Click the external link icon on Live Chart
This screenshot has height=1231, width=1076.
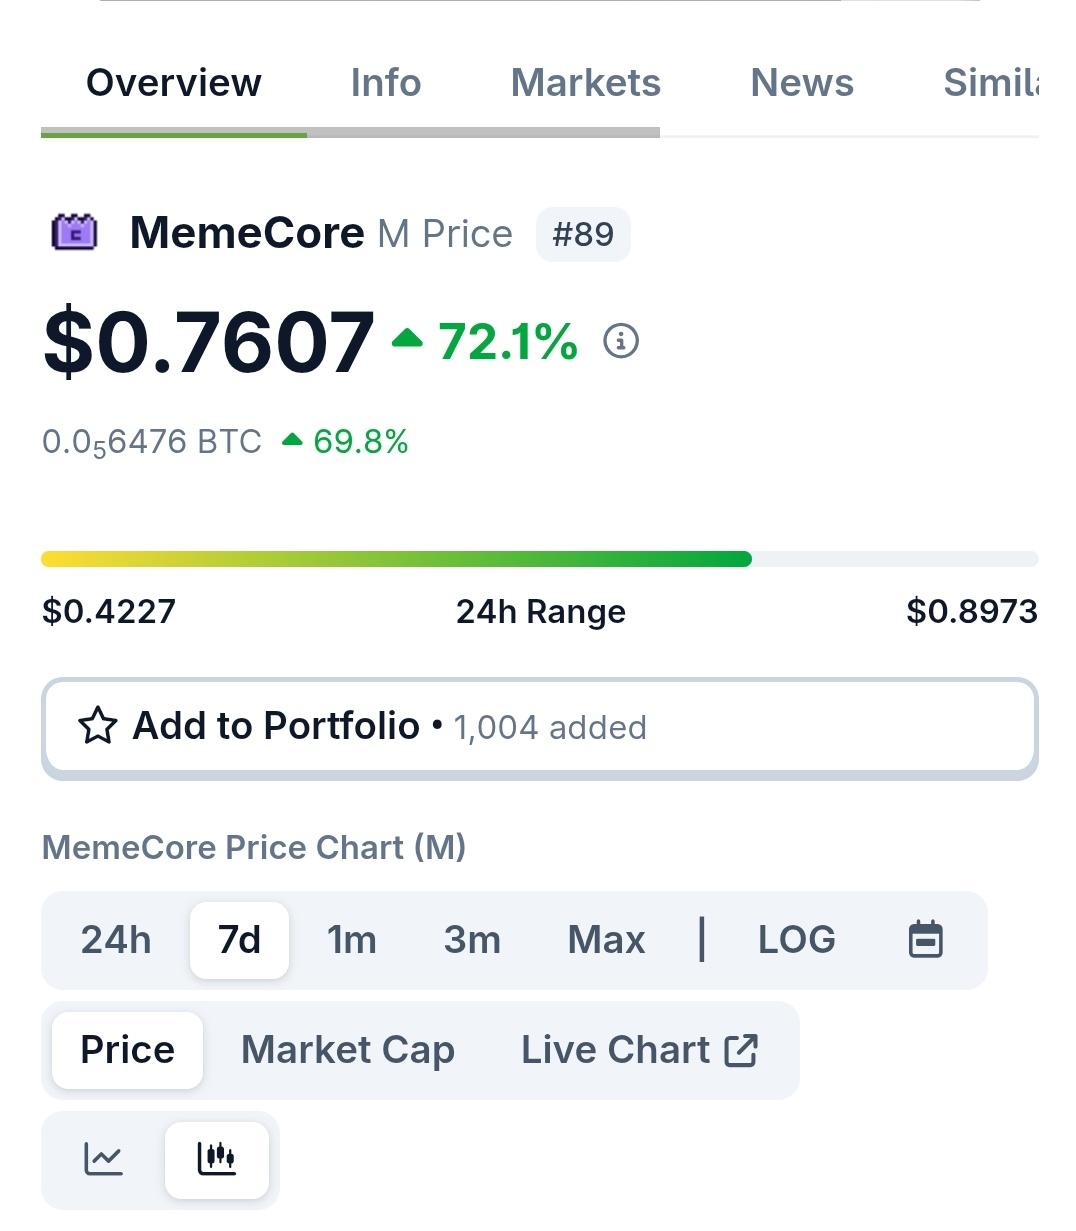click(x=741, y=1050)
